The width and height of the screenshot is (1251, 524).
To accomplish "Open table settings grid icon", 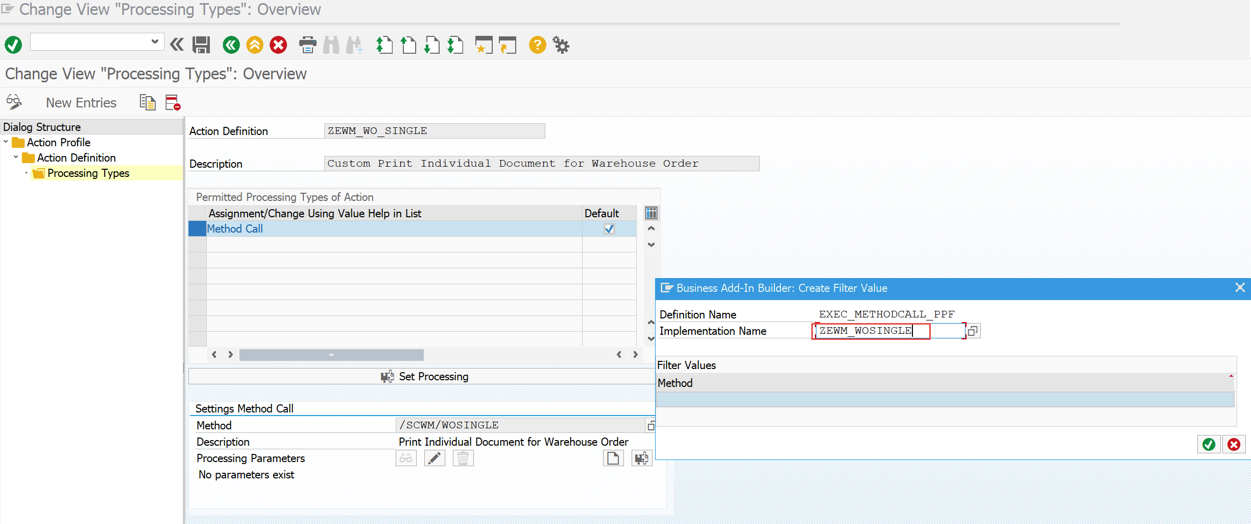I will pyautogui.click(x=651, y=213).
